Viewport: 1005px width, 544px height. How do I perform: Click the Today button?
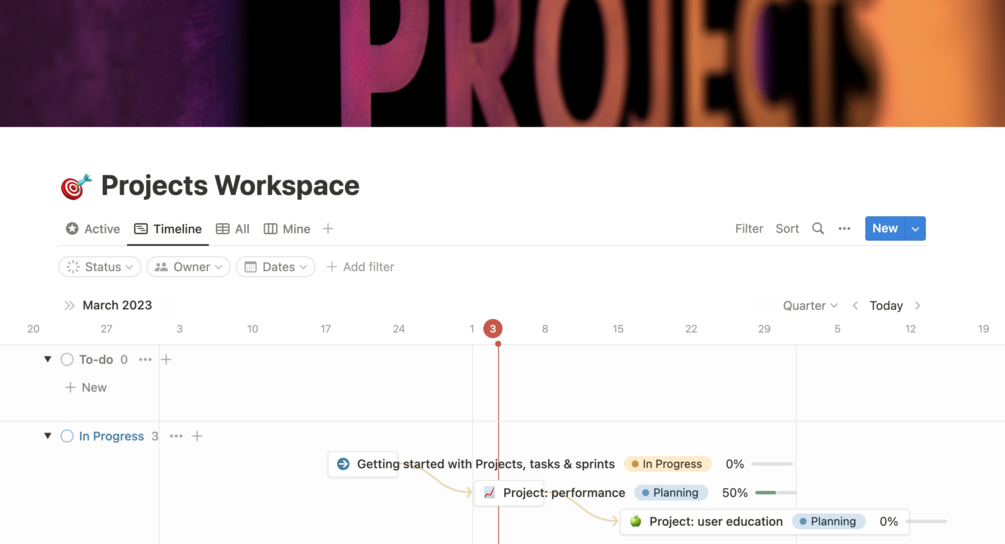tap(886, 306)
